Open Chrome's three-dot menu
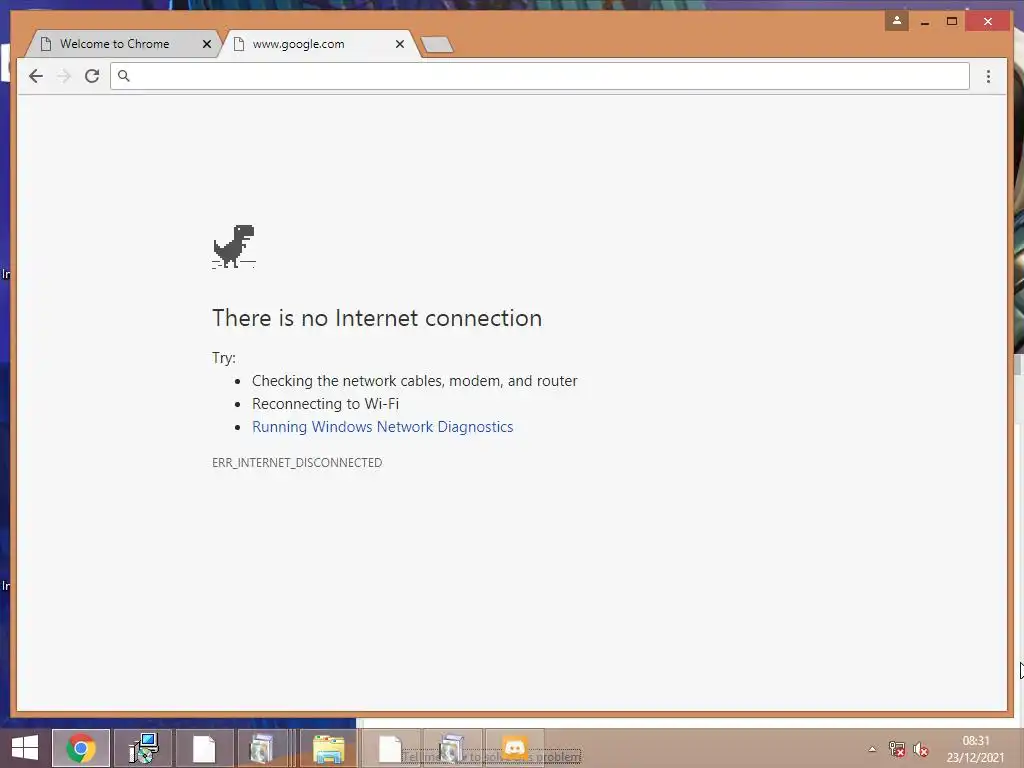1024x768 pixels. click(x=988, y=76)
